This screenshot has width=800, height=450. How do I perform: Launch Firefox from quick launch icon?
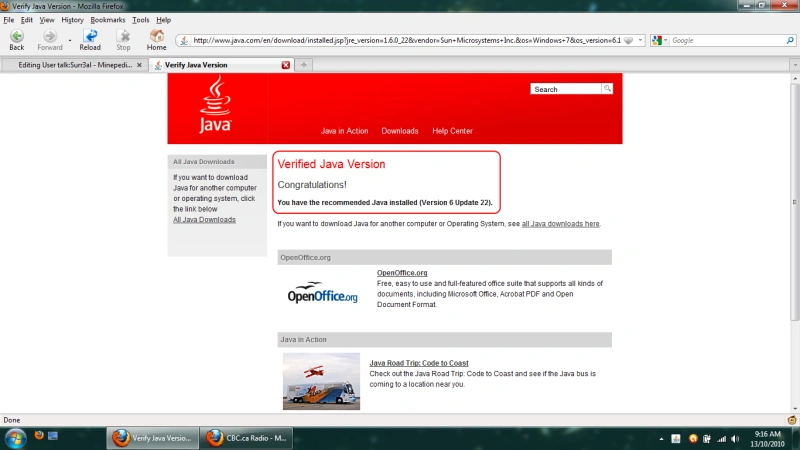point(39,435)
